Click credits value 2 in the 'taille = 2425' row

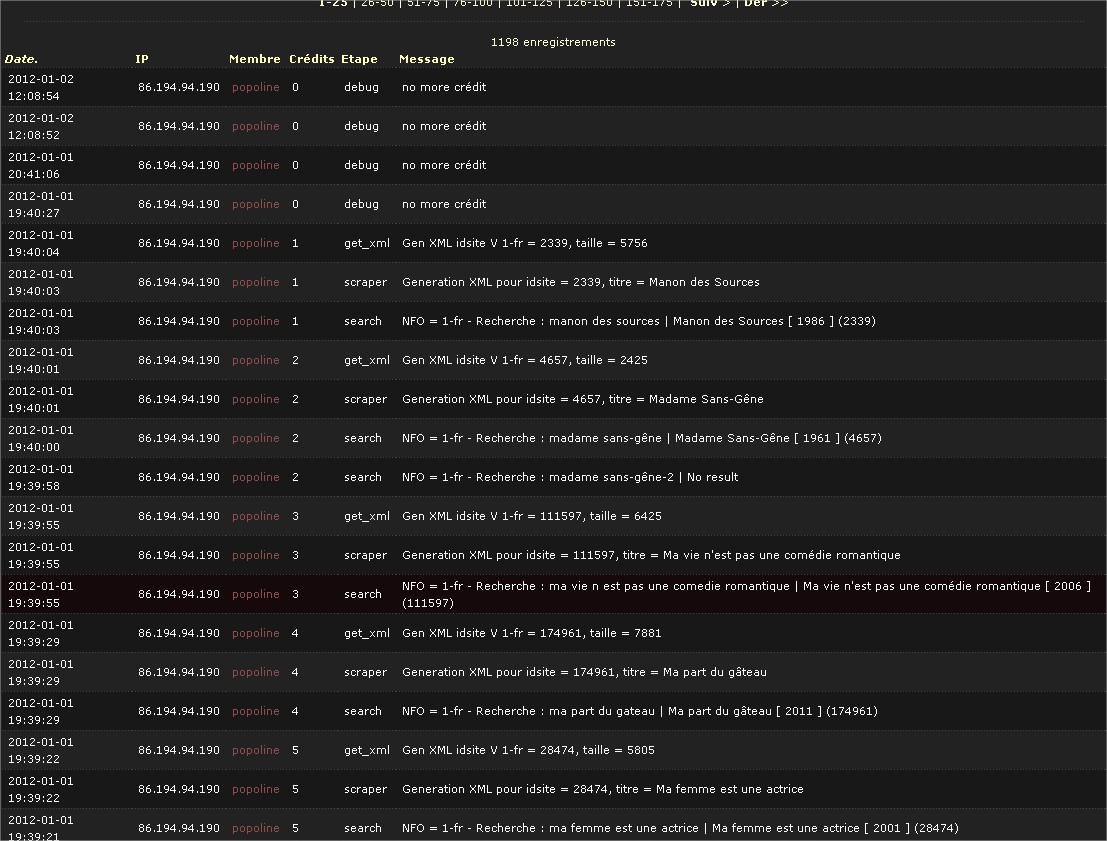[x=295, y=360]
